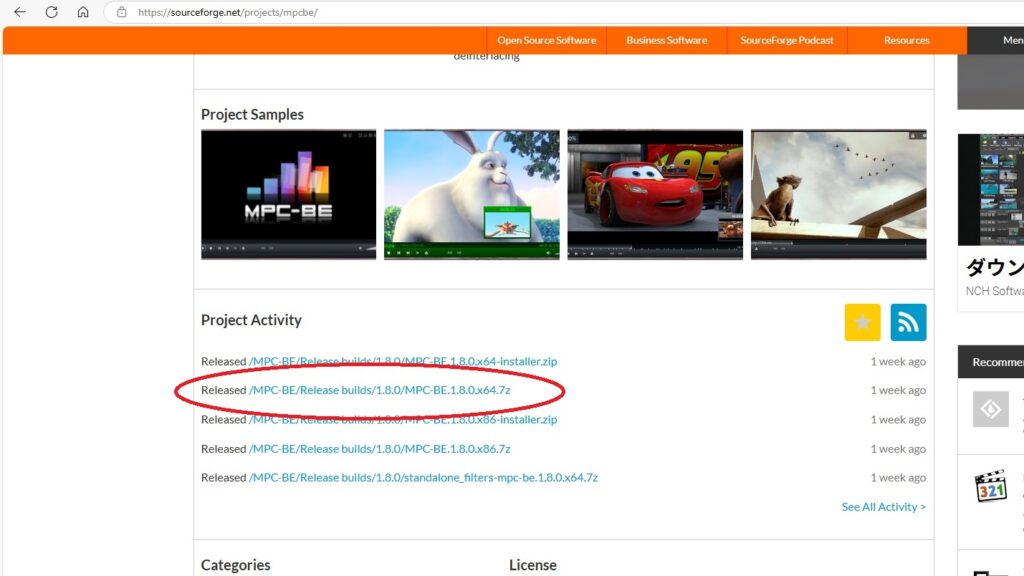Open the white rabbit sample thumbnail
Image resolution: width=1024 pixels, height=576 pixels.
472,195
